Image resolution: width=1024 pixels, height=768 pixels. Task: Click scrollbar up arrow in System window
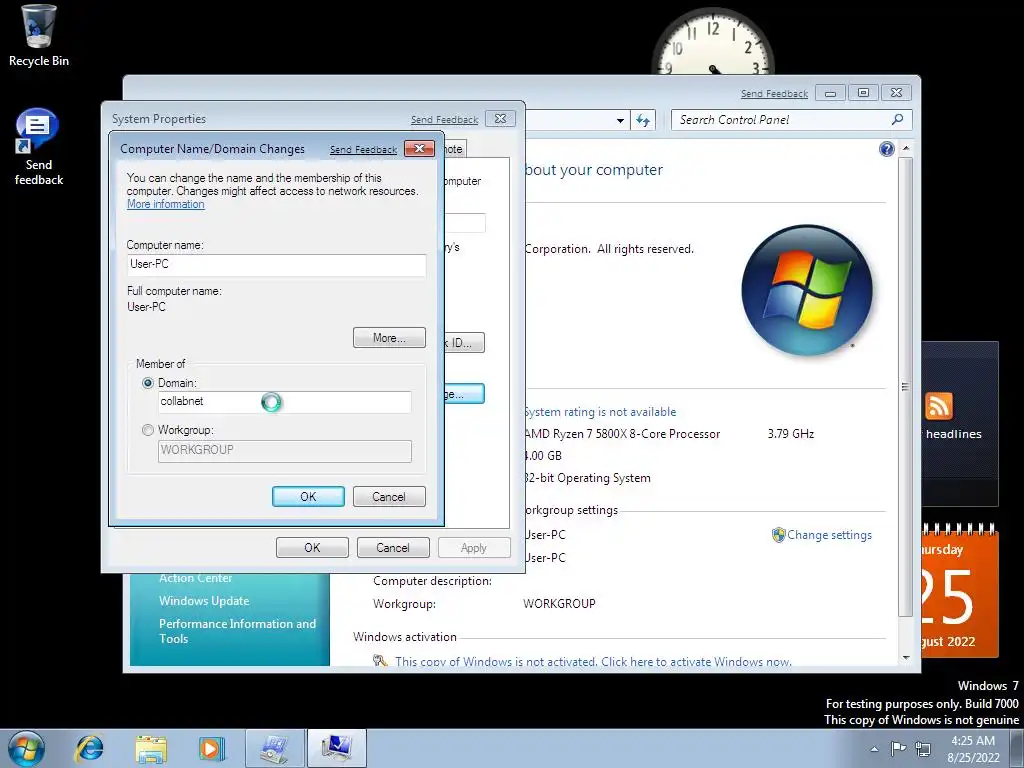tap(906, 148)
